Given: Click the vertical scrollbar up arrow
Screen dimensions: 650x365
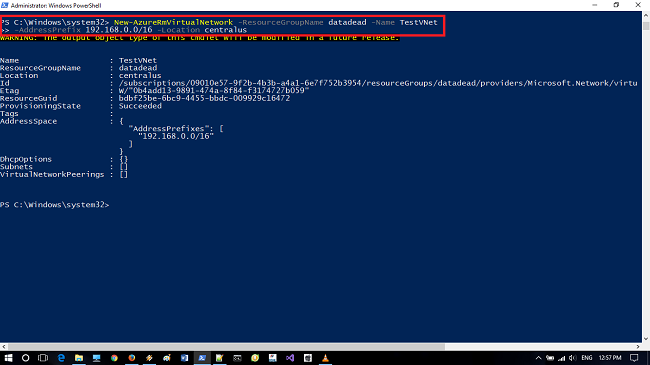Looking at the screenshot, I should click(x=646, y=15).
